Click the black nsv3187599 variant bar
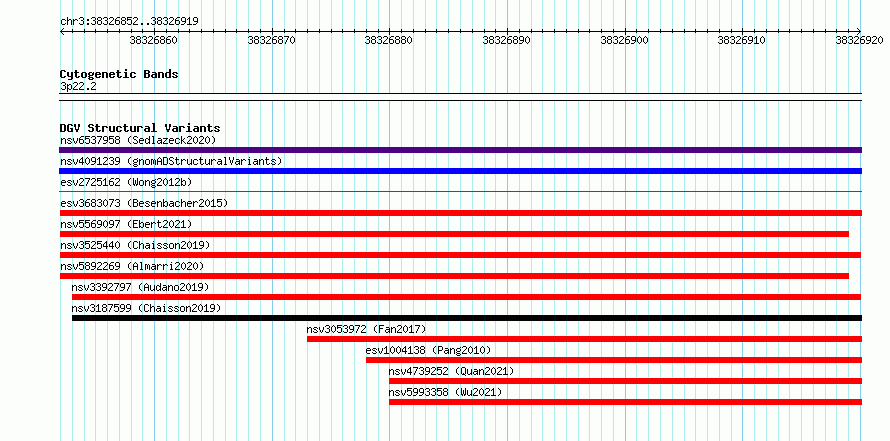This screenshot has height=441, width=890. coord(467,318)
